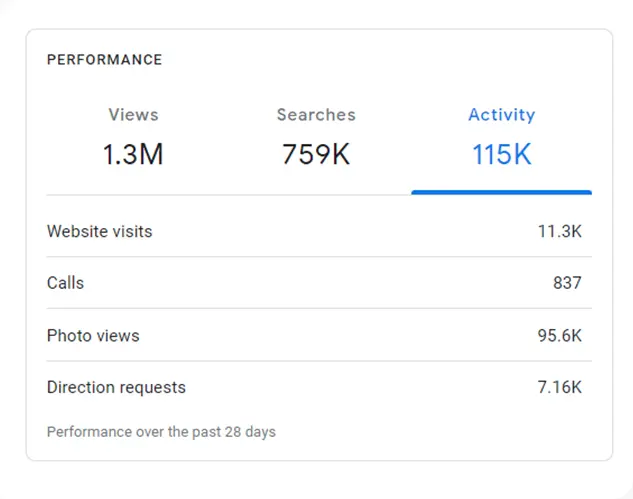Open the Searches tab
The height and width of the screenshot is (499, 633).
pos(316,115)
